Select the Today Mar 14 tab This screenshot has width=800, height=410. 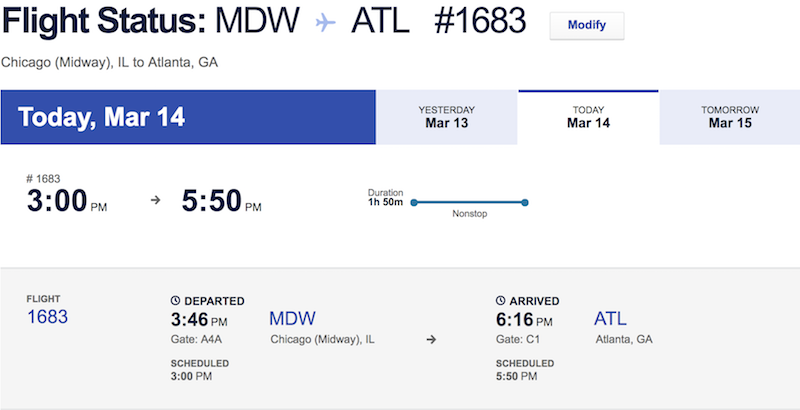tap(588, 117)
